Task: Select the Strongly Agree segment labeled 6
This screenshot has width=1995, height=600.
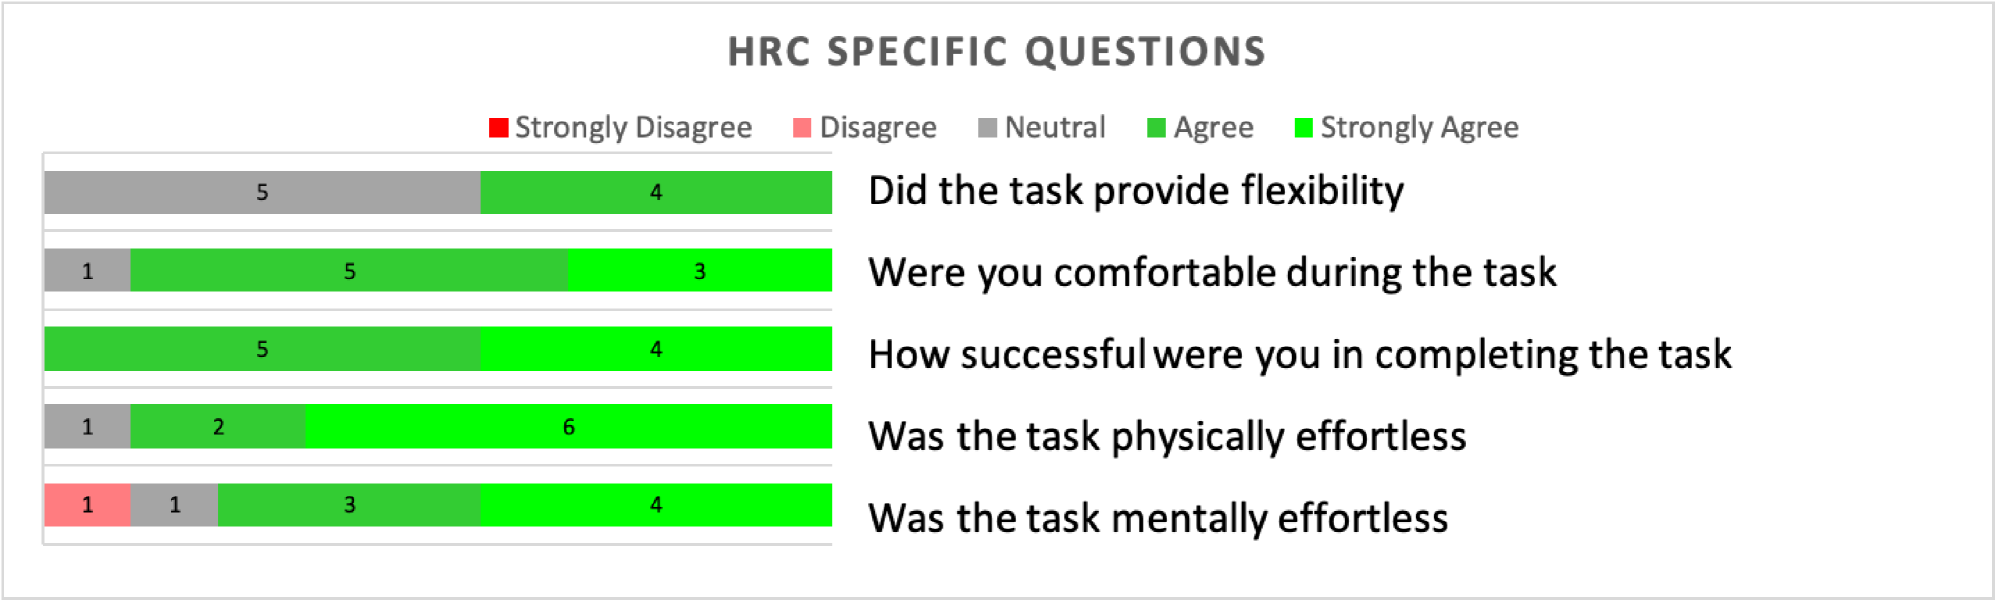Action: click(x=568, y=426)
